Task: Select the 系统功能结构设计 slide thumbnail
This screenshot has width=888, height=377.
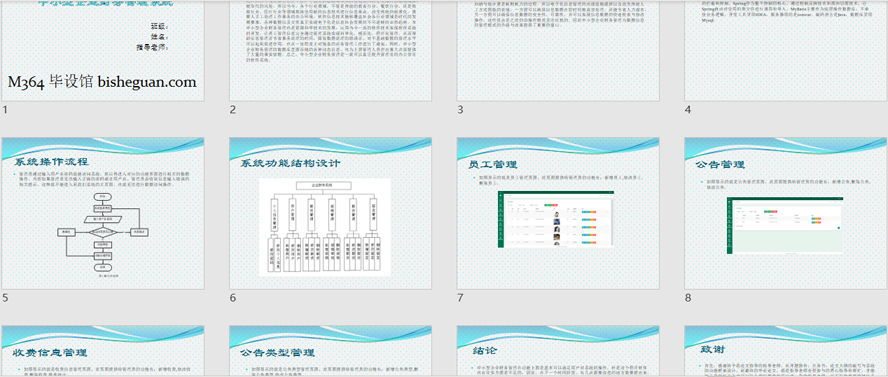Action: click(x=331, y=213)
